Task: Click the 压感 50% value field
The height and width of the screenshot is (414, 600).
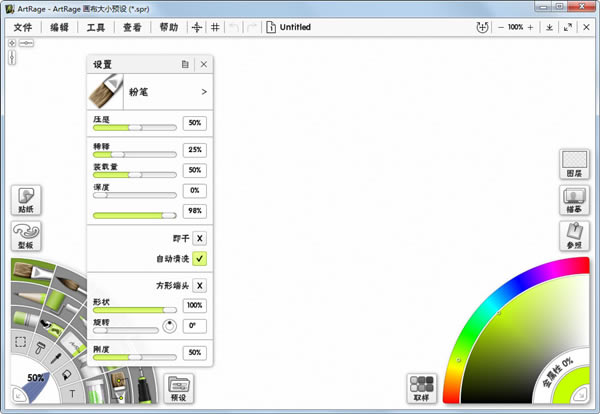Action: point(195,123)
